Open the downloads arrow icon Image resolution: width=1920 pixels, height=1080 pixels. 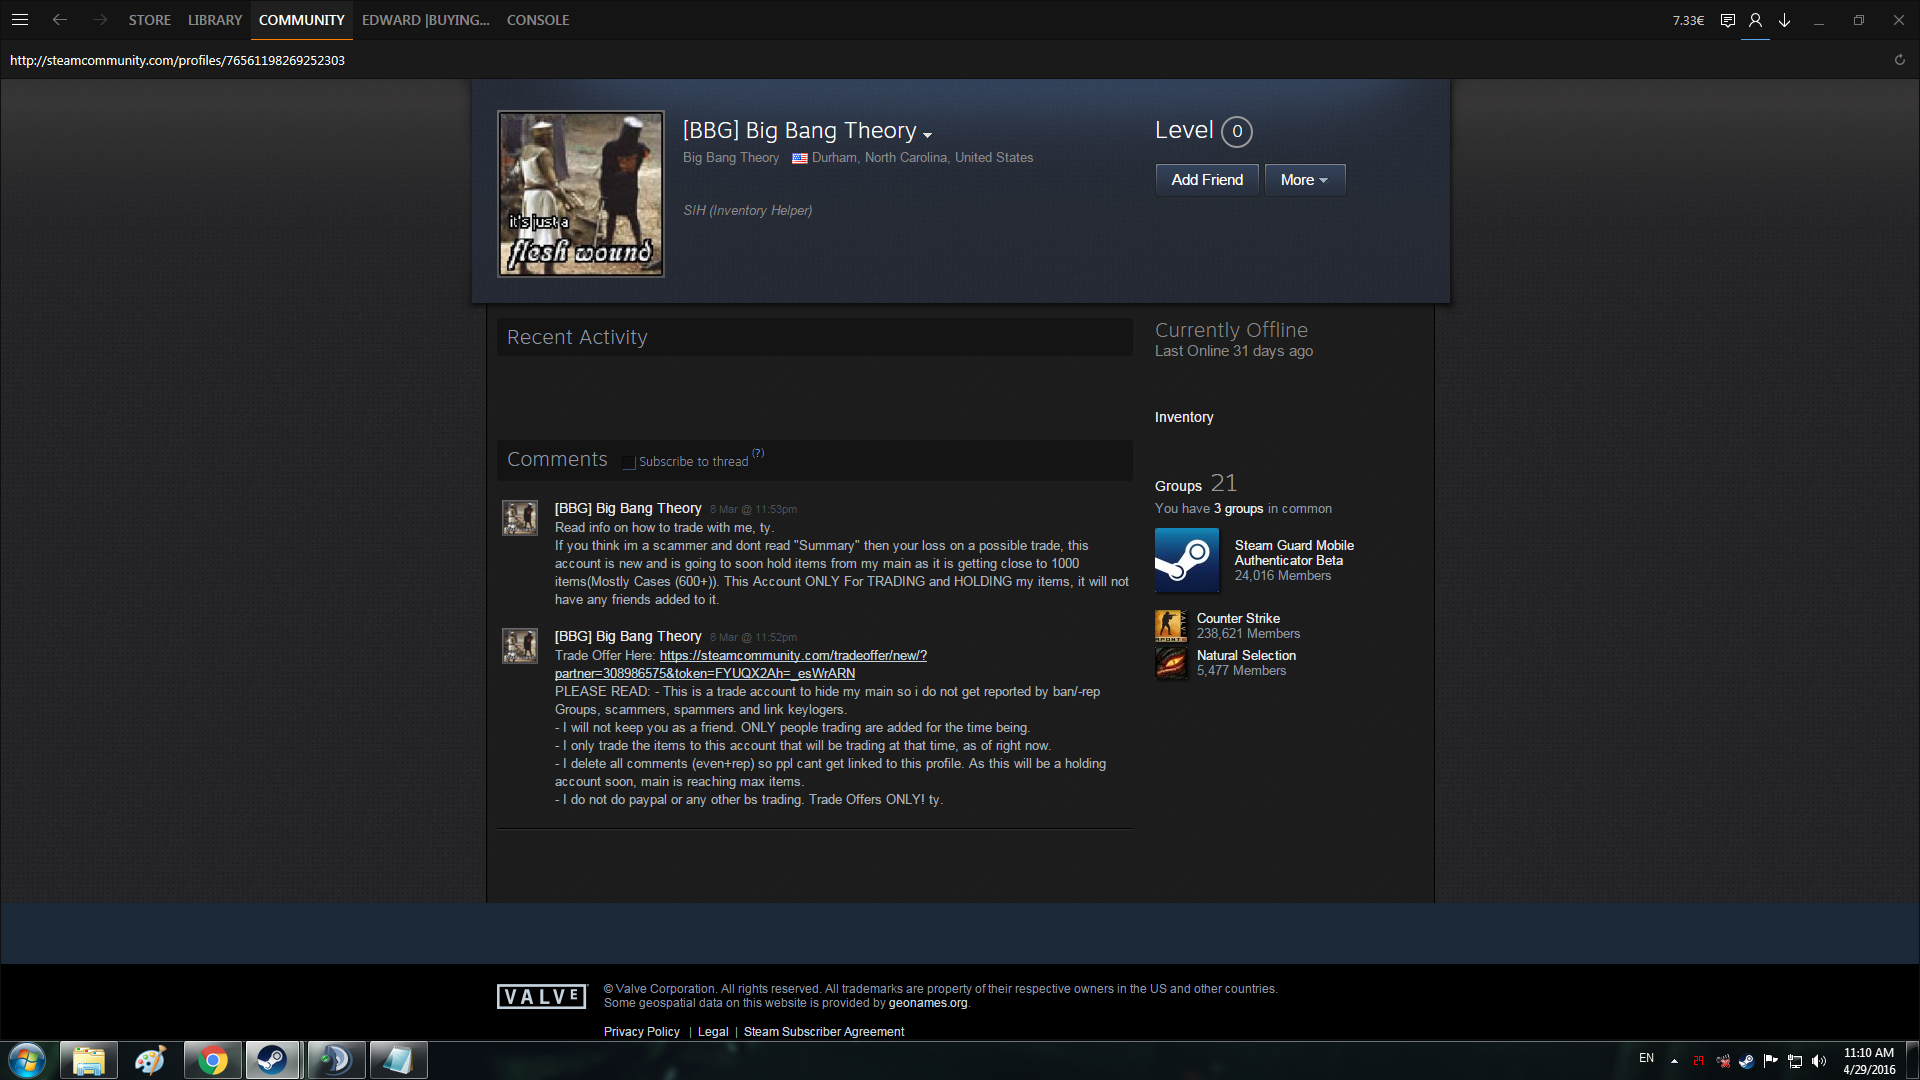(x=1784, y=20)
